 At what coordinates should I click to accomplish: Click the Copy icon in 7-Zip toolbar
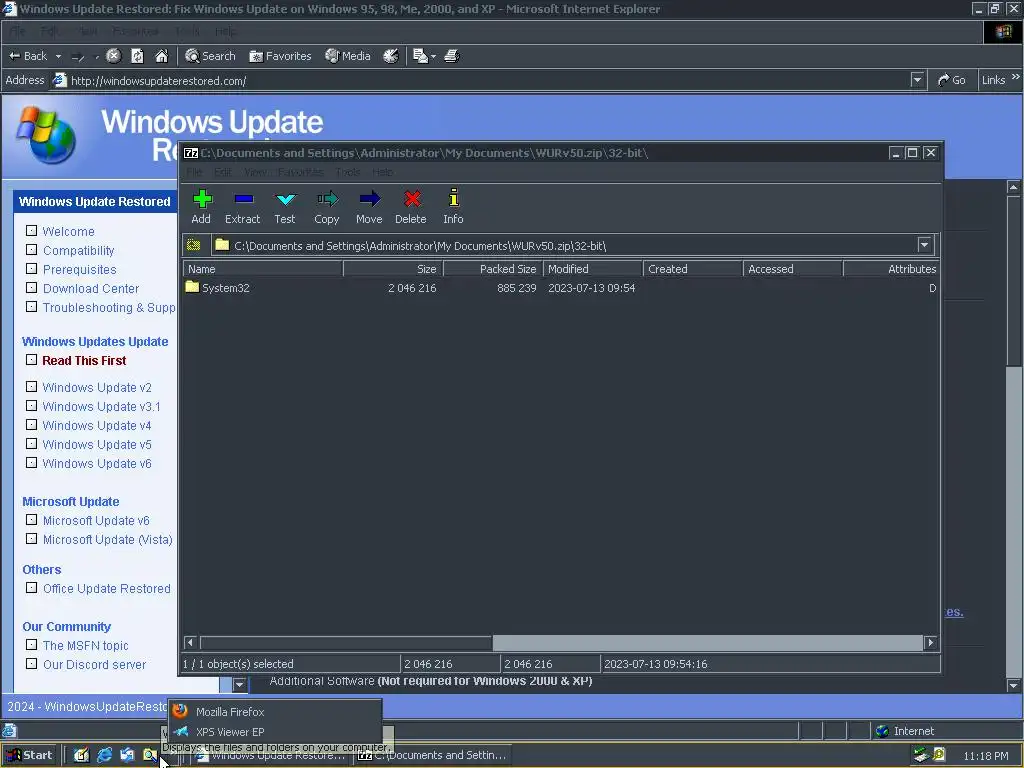click(x=327, y=199)
